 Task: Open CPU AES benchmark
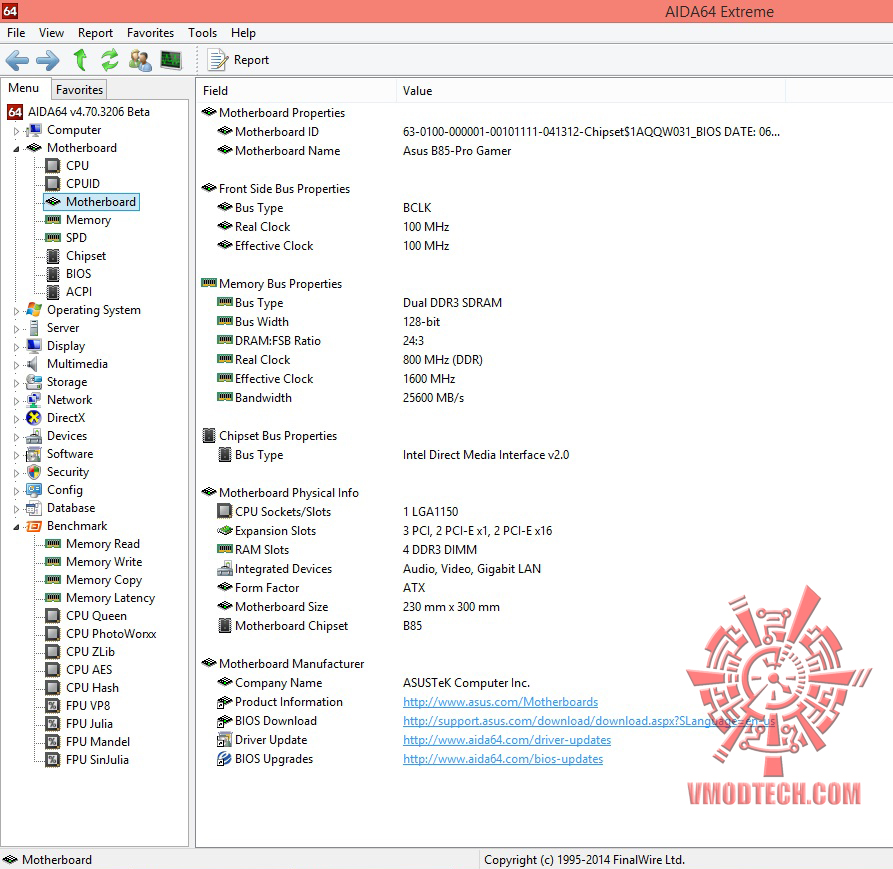pos(89,670)
